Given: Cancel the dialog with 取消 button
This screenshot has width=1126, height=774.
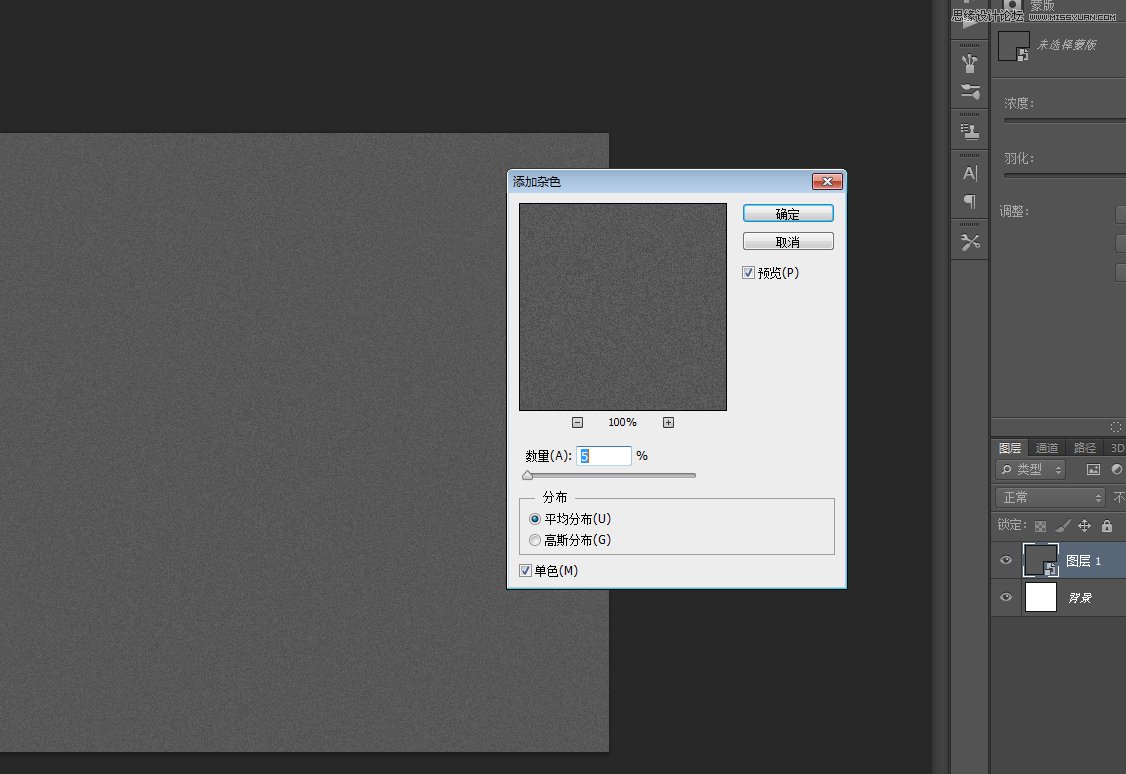Looking at the screenshot, I should pos(788,241).
